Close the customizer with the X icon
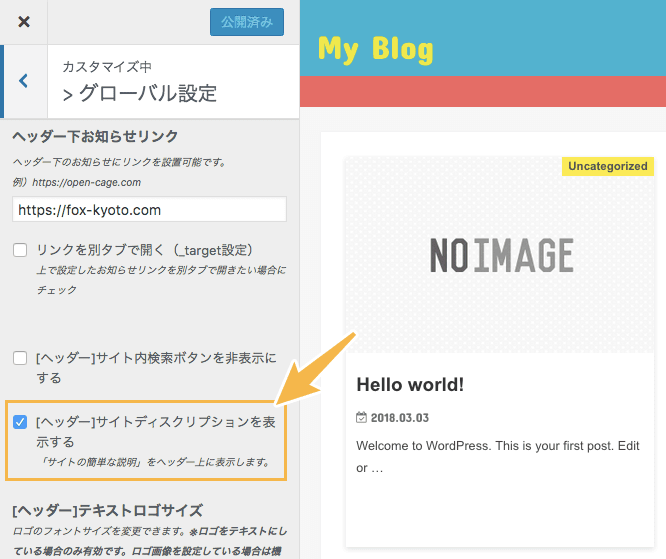Viewport: 666px width, 559px height. coord(24,22)
